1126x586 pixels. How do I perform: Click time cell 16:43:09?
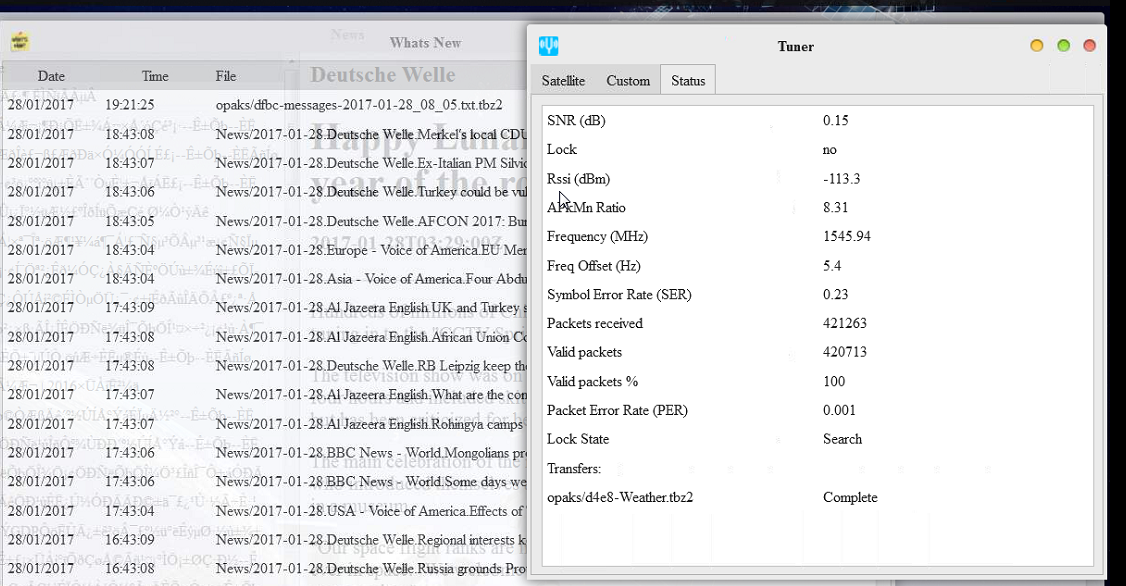[x=129, y=539]
